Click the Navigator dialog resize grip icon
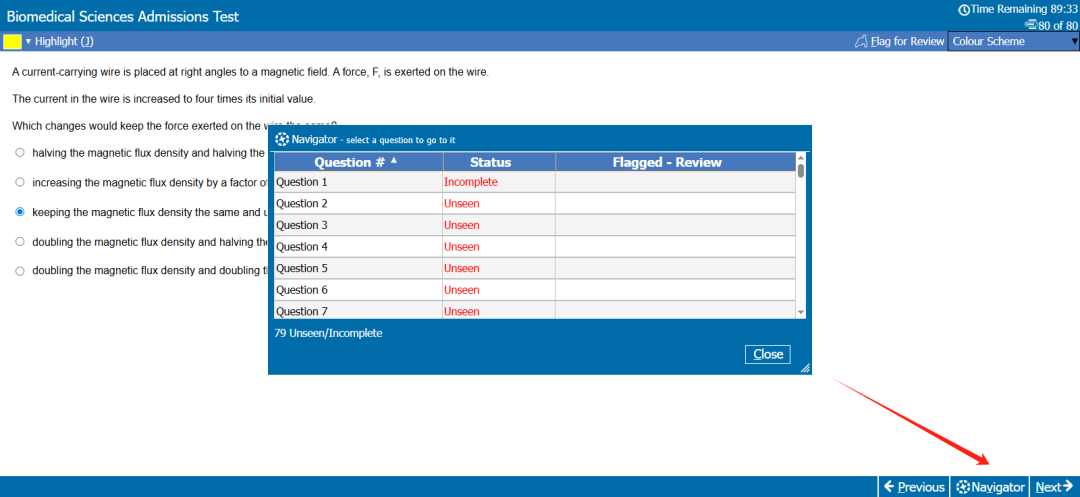 (x=805, y=369)
